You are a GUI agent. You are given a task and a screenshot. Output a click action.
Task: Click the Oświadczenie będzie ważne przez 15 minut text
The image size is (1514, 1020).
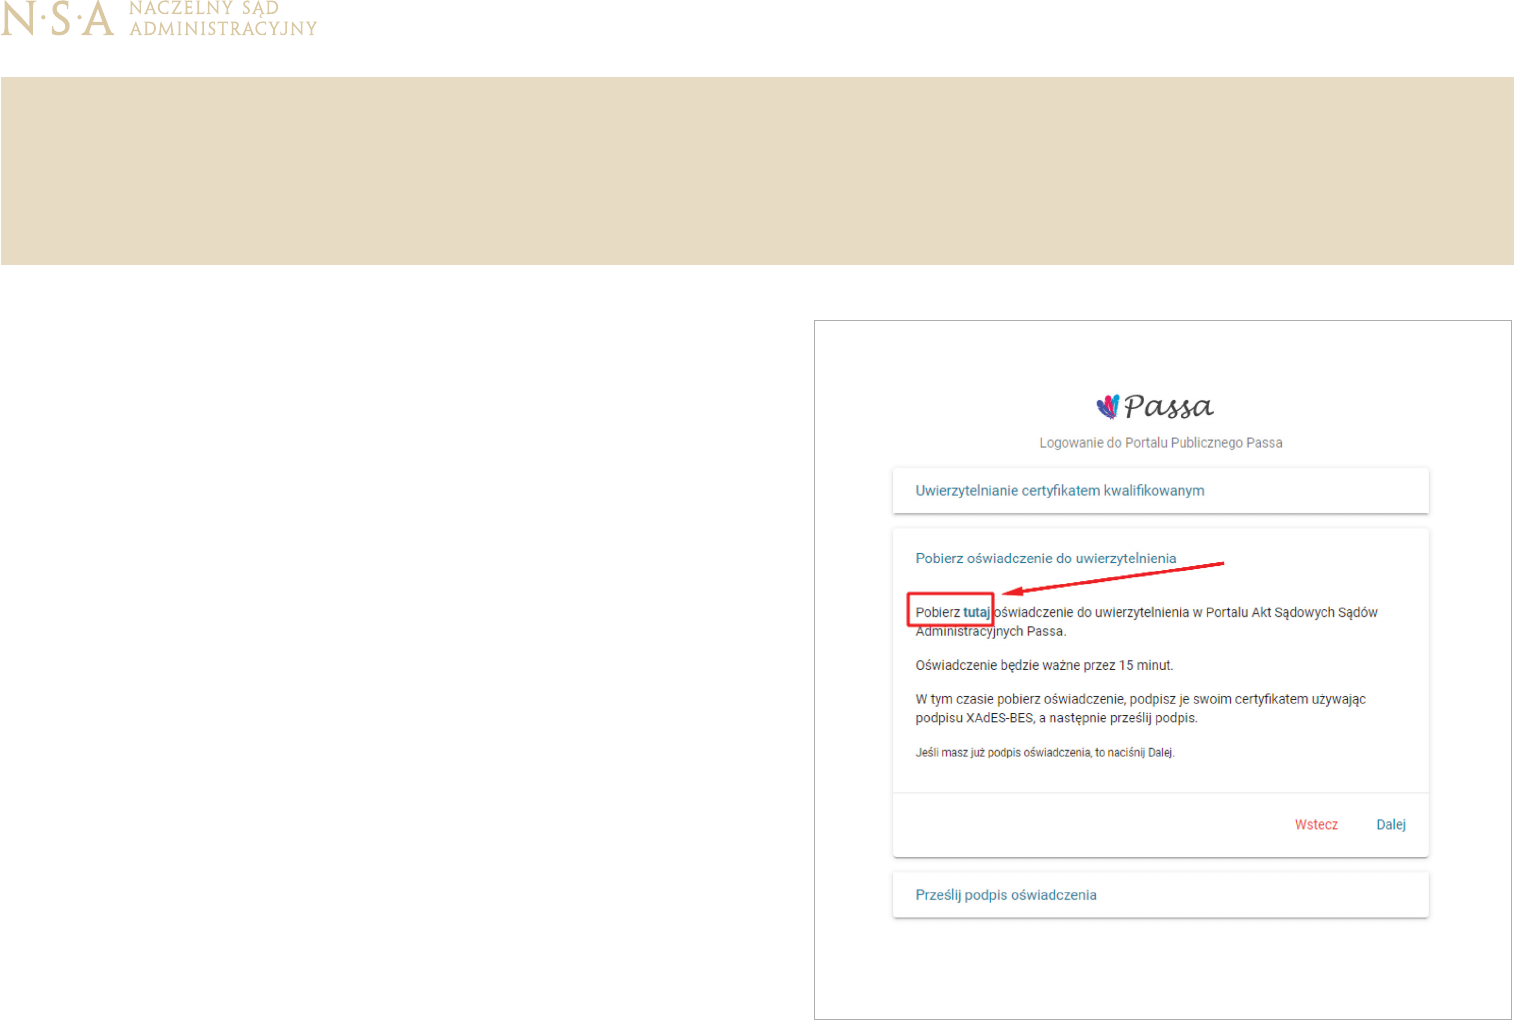1044,665
